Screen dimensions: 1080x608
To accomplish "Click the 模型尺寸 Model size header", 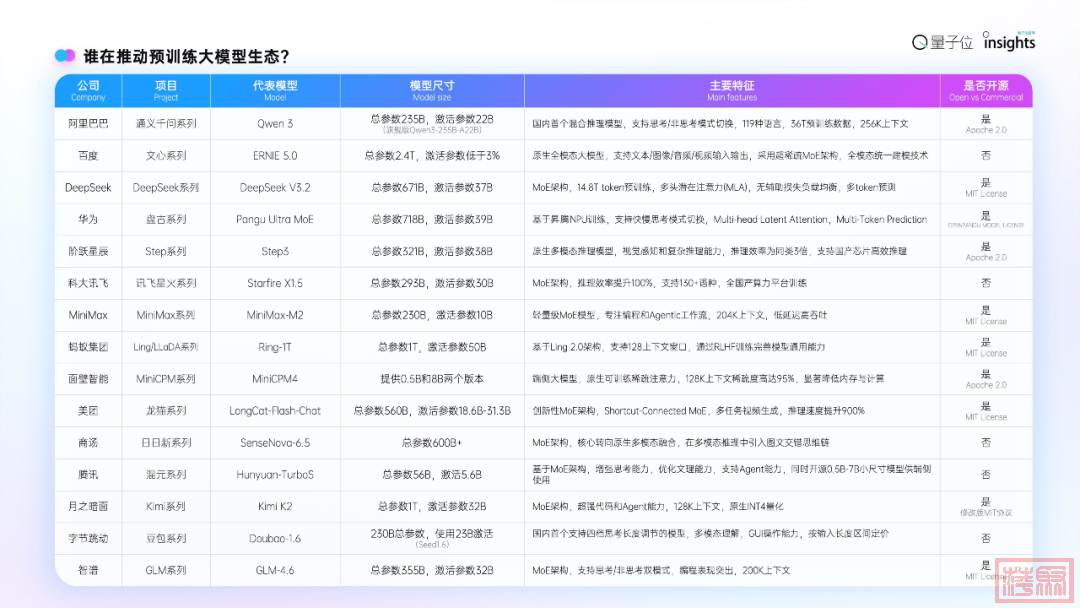I will 431,91.
